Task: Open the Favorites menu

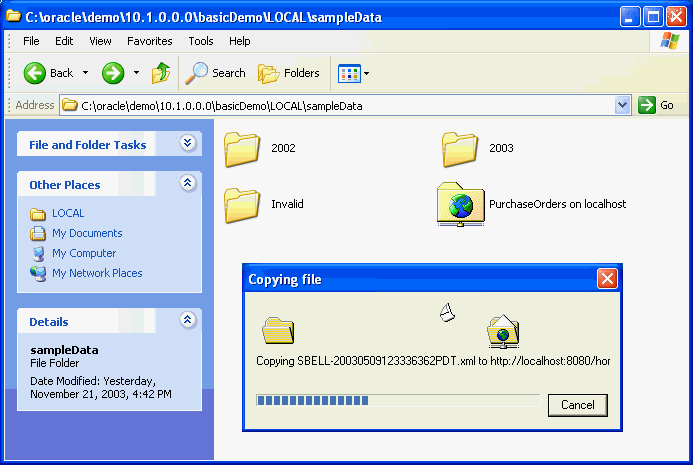Action: (149, 41)
